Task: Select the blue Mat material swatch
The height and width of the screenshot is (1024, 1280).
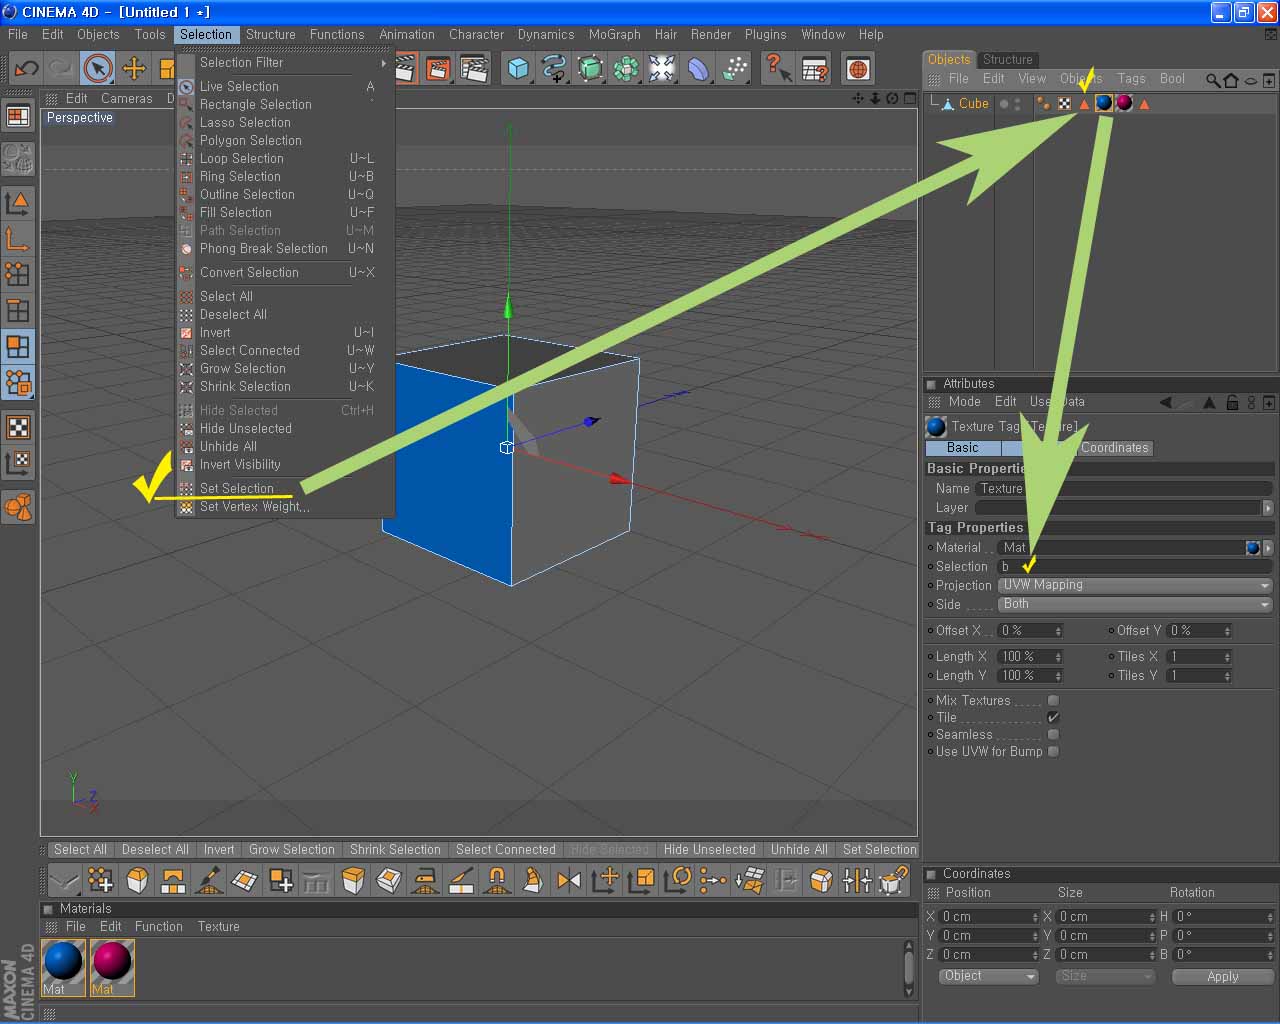Action: pyautogui.click(x=63, y=967)
